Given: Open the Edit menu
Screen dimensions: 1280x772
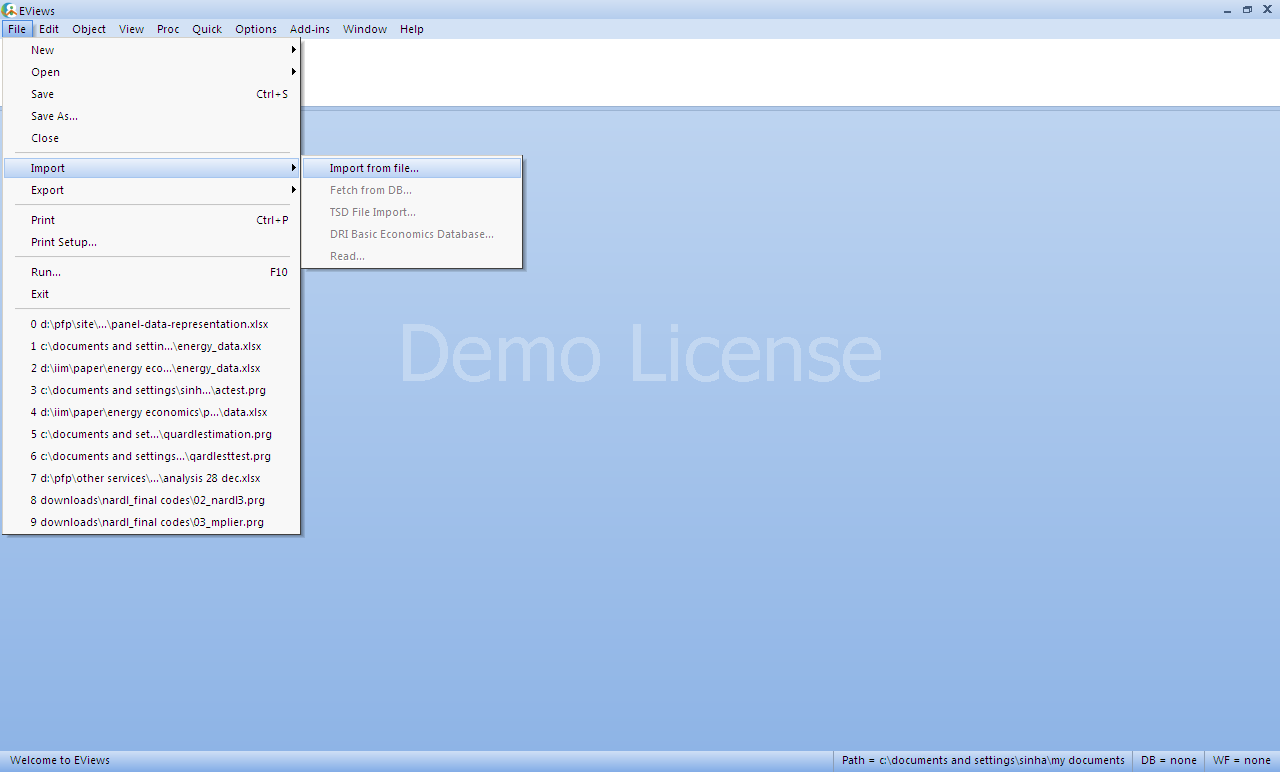Looking at the screenshot, I should point(49,29).
